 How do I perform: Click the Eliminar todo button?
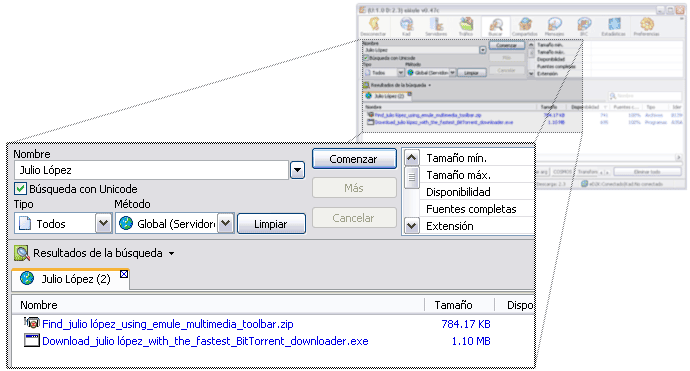click(x=647, y=172)
